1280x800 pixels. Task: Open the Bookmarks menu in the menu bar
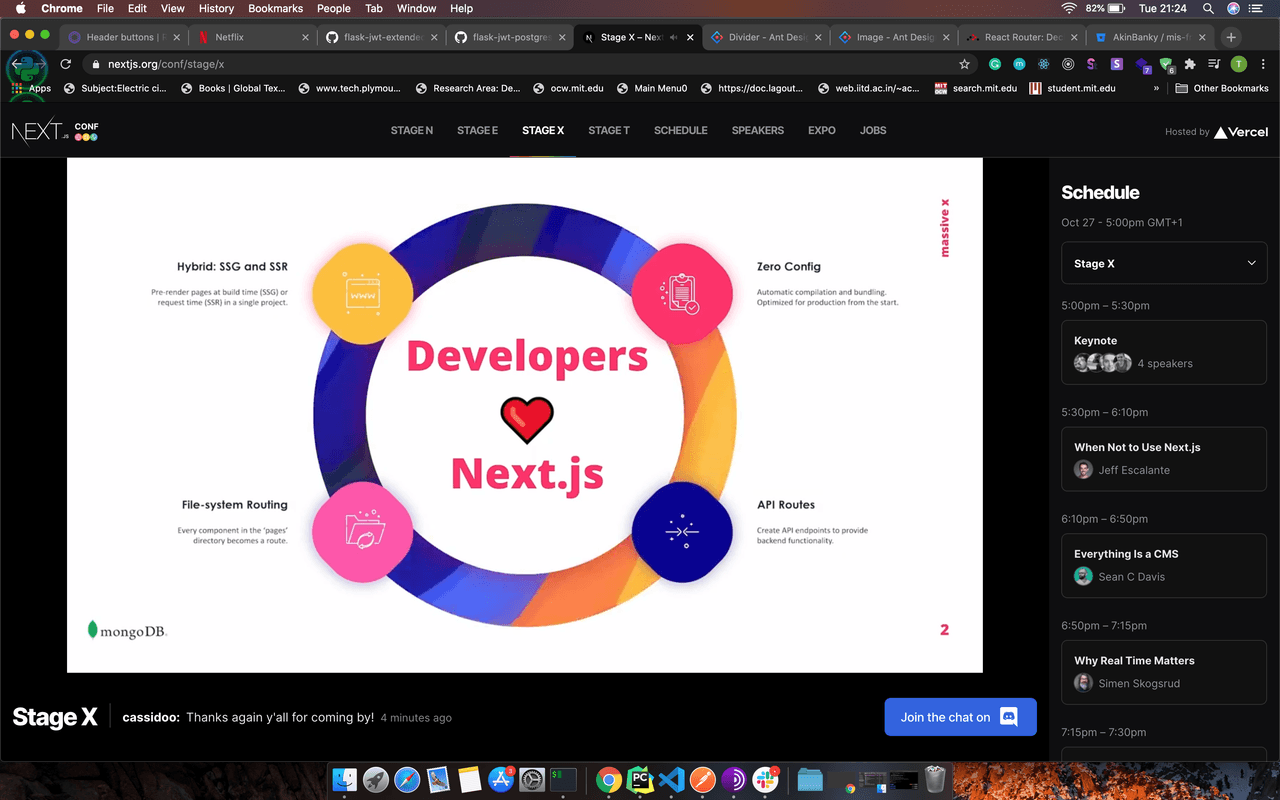(275, 8)
